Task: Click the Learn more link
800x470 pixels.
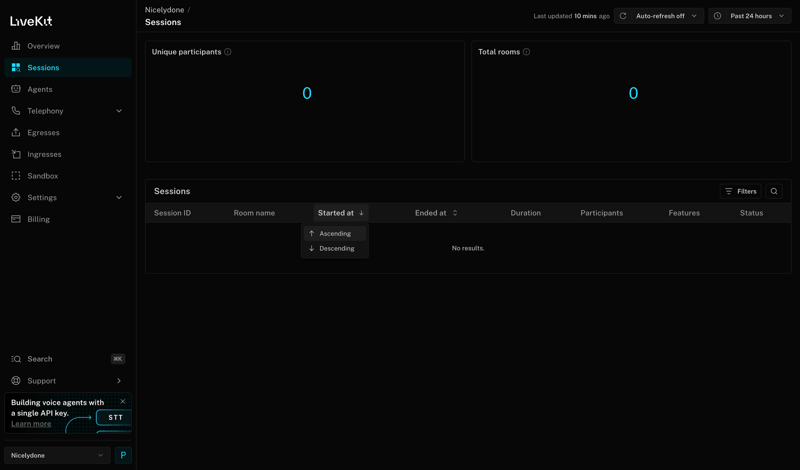Action: point(31,424)
